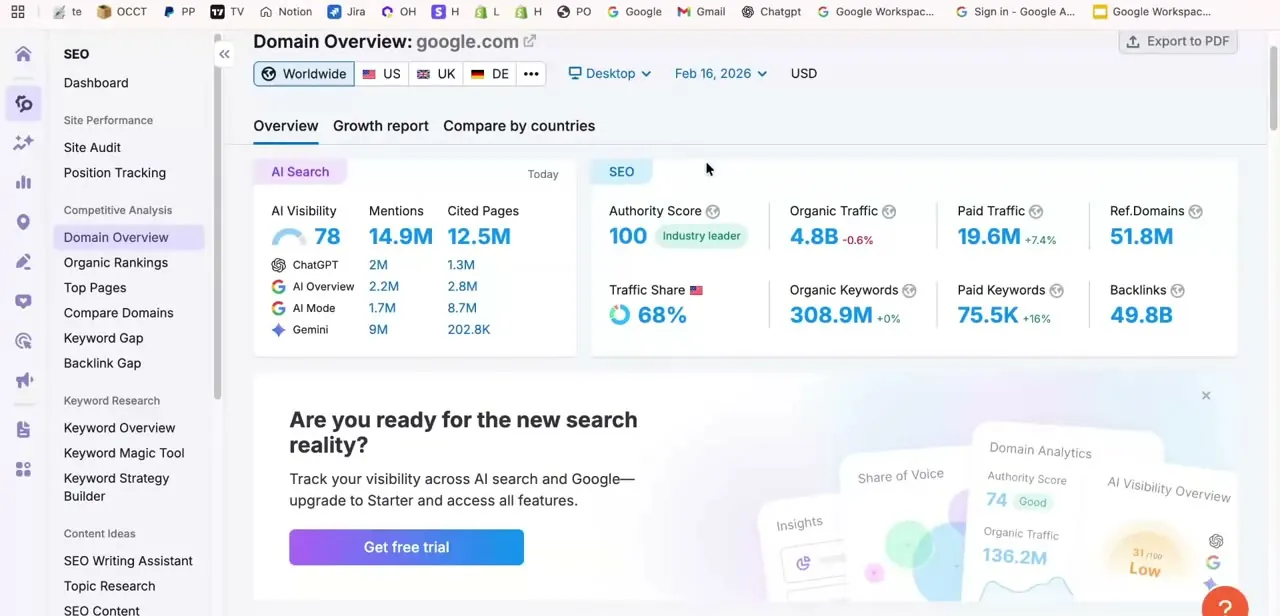
Task: Open Dashboard in the sidebar
Action: point(96,83)
